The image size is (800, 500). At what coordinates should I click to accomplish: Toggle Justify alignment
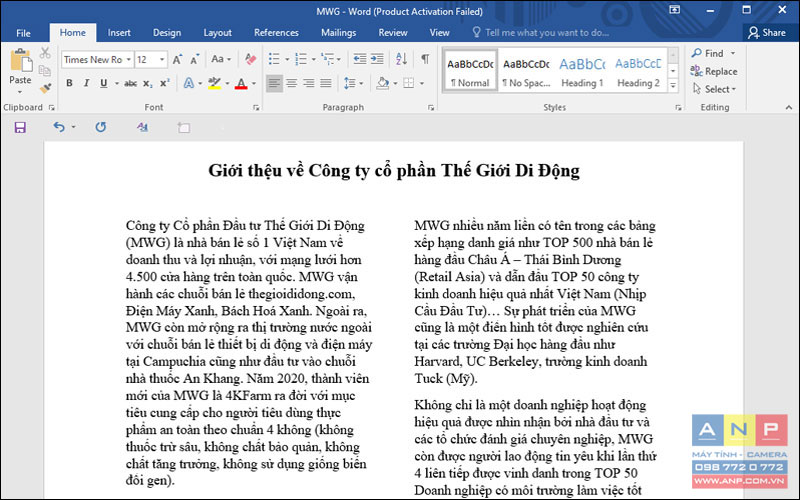(326, 83)
